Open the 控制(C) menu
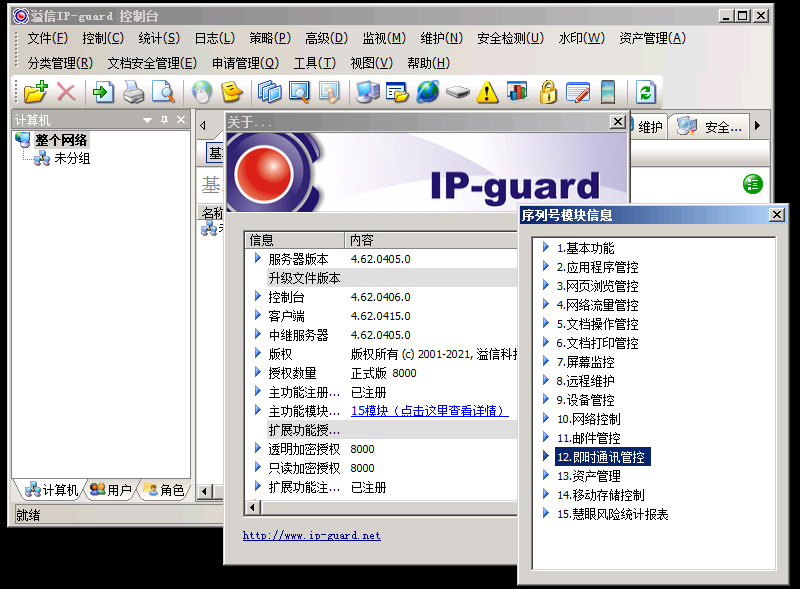 point(103,38)
